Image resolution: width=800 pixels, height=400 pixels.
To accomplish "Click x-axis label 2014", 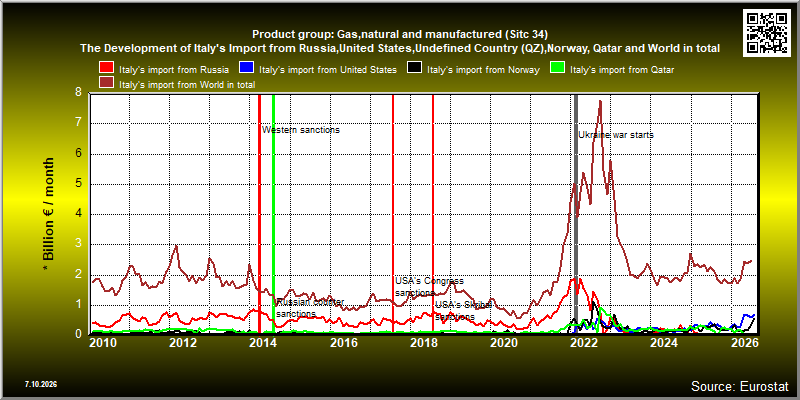I will click(264, 343).
